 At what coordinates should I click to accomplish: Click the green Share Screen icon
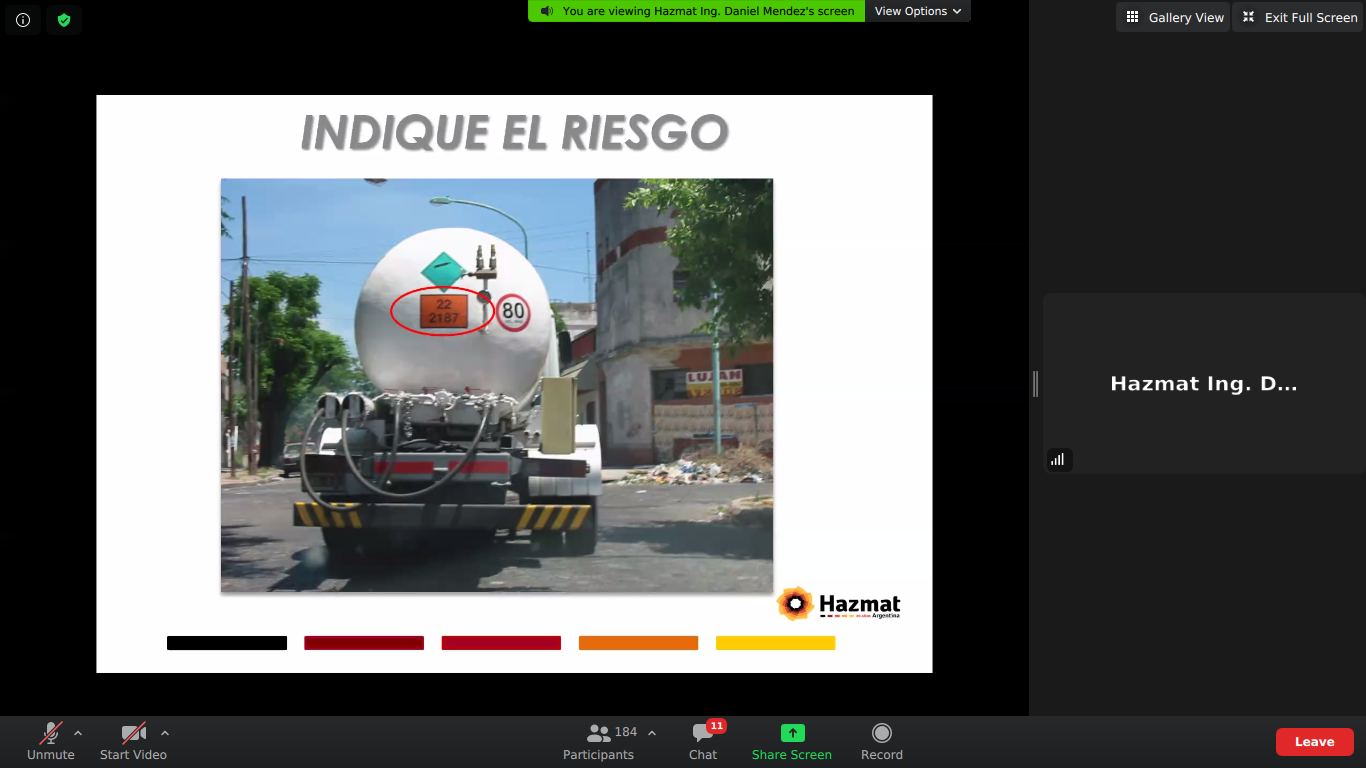[792, 733]
